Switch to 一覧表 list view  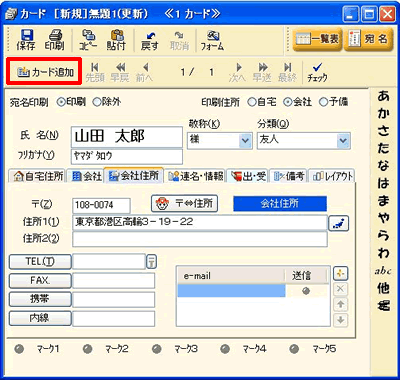(x=317, y=40)
